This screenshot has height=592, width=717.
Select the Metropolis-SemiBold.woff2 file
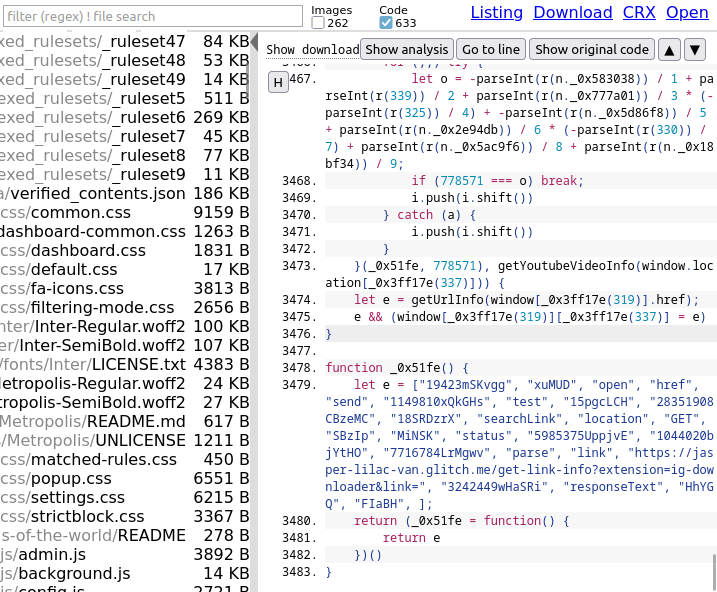pos(124,403)
